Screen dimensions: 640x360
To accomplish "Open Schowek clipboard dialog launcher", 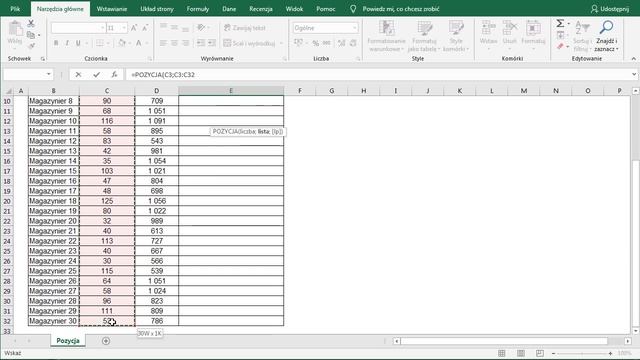I will pos(42,59).
